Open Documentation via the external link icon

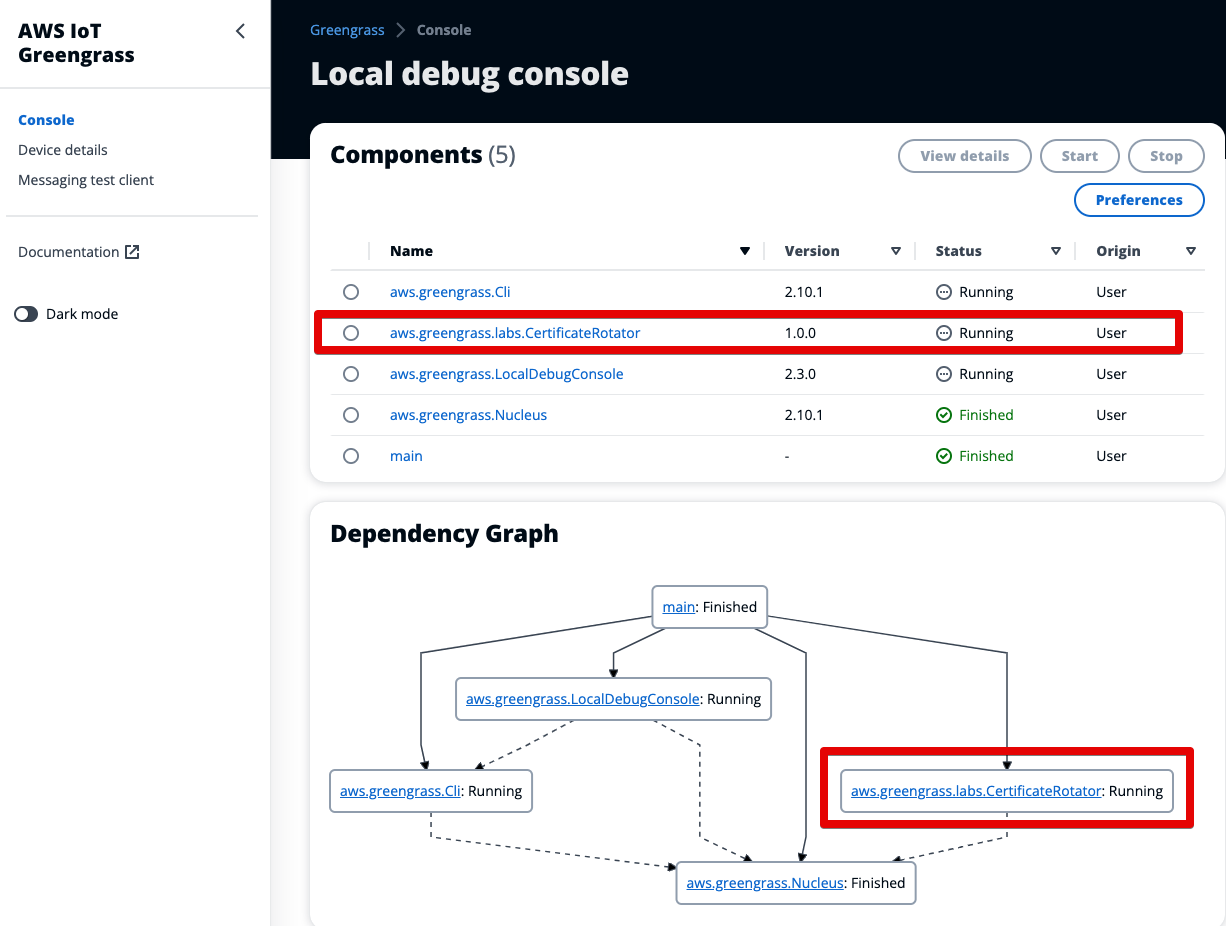tap(132, 252)
